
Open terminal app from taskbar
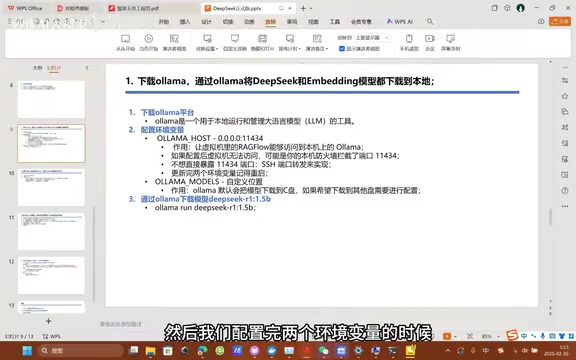tap(392, 350)
